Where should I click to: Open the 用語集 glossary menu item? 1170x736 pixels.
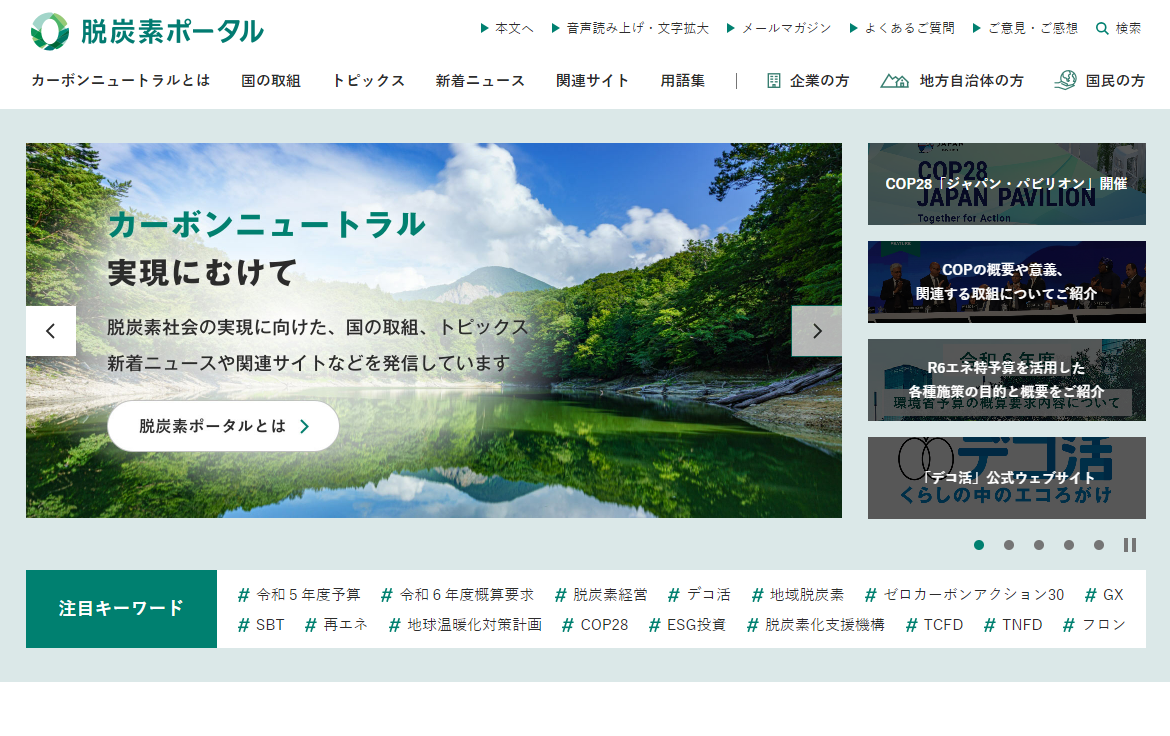tap(682, 81)
